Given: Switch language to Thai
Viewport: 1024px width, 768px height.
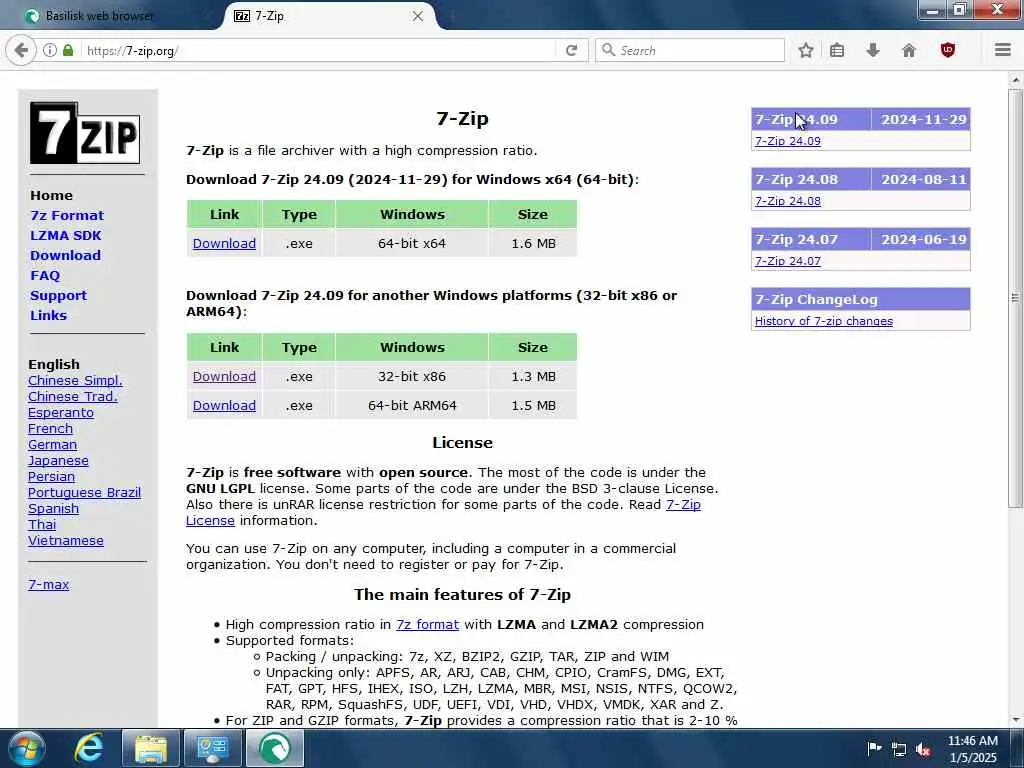Looking at the screenshot, I should click(42, 524).
